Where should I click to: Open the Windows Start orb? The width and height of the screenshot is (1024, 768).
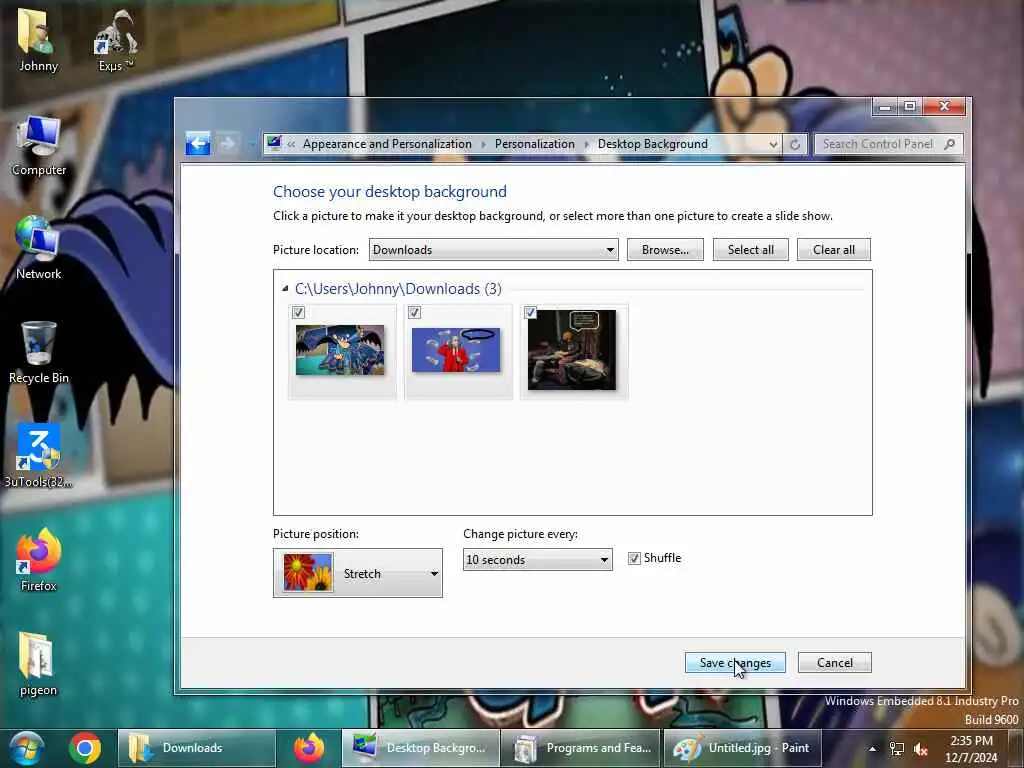tap(26, 748)
